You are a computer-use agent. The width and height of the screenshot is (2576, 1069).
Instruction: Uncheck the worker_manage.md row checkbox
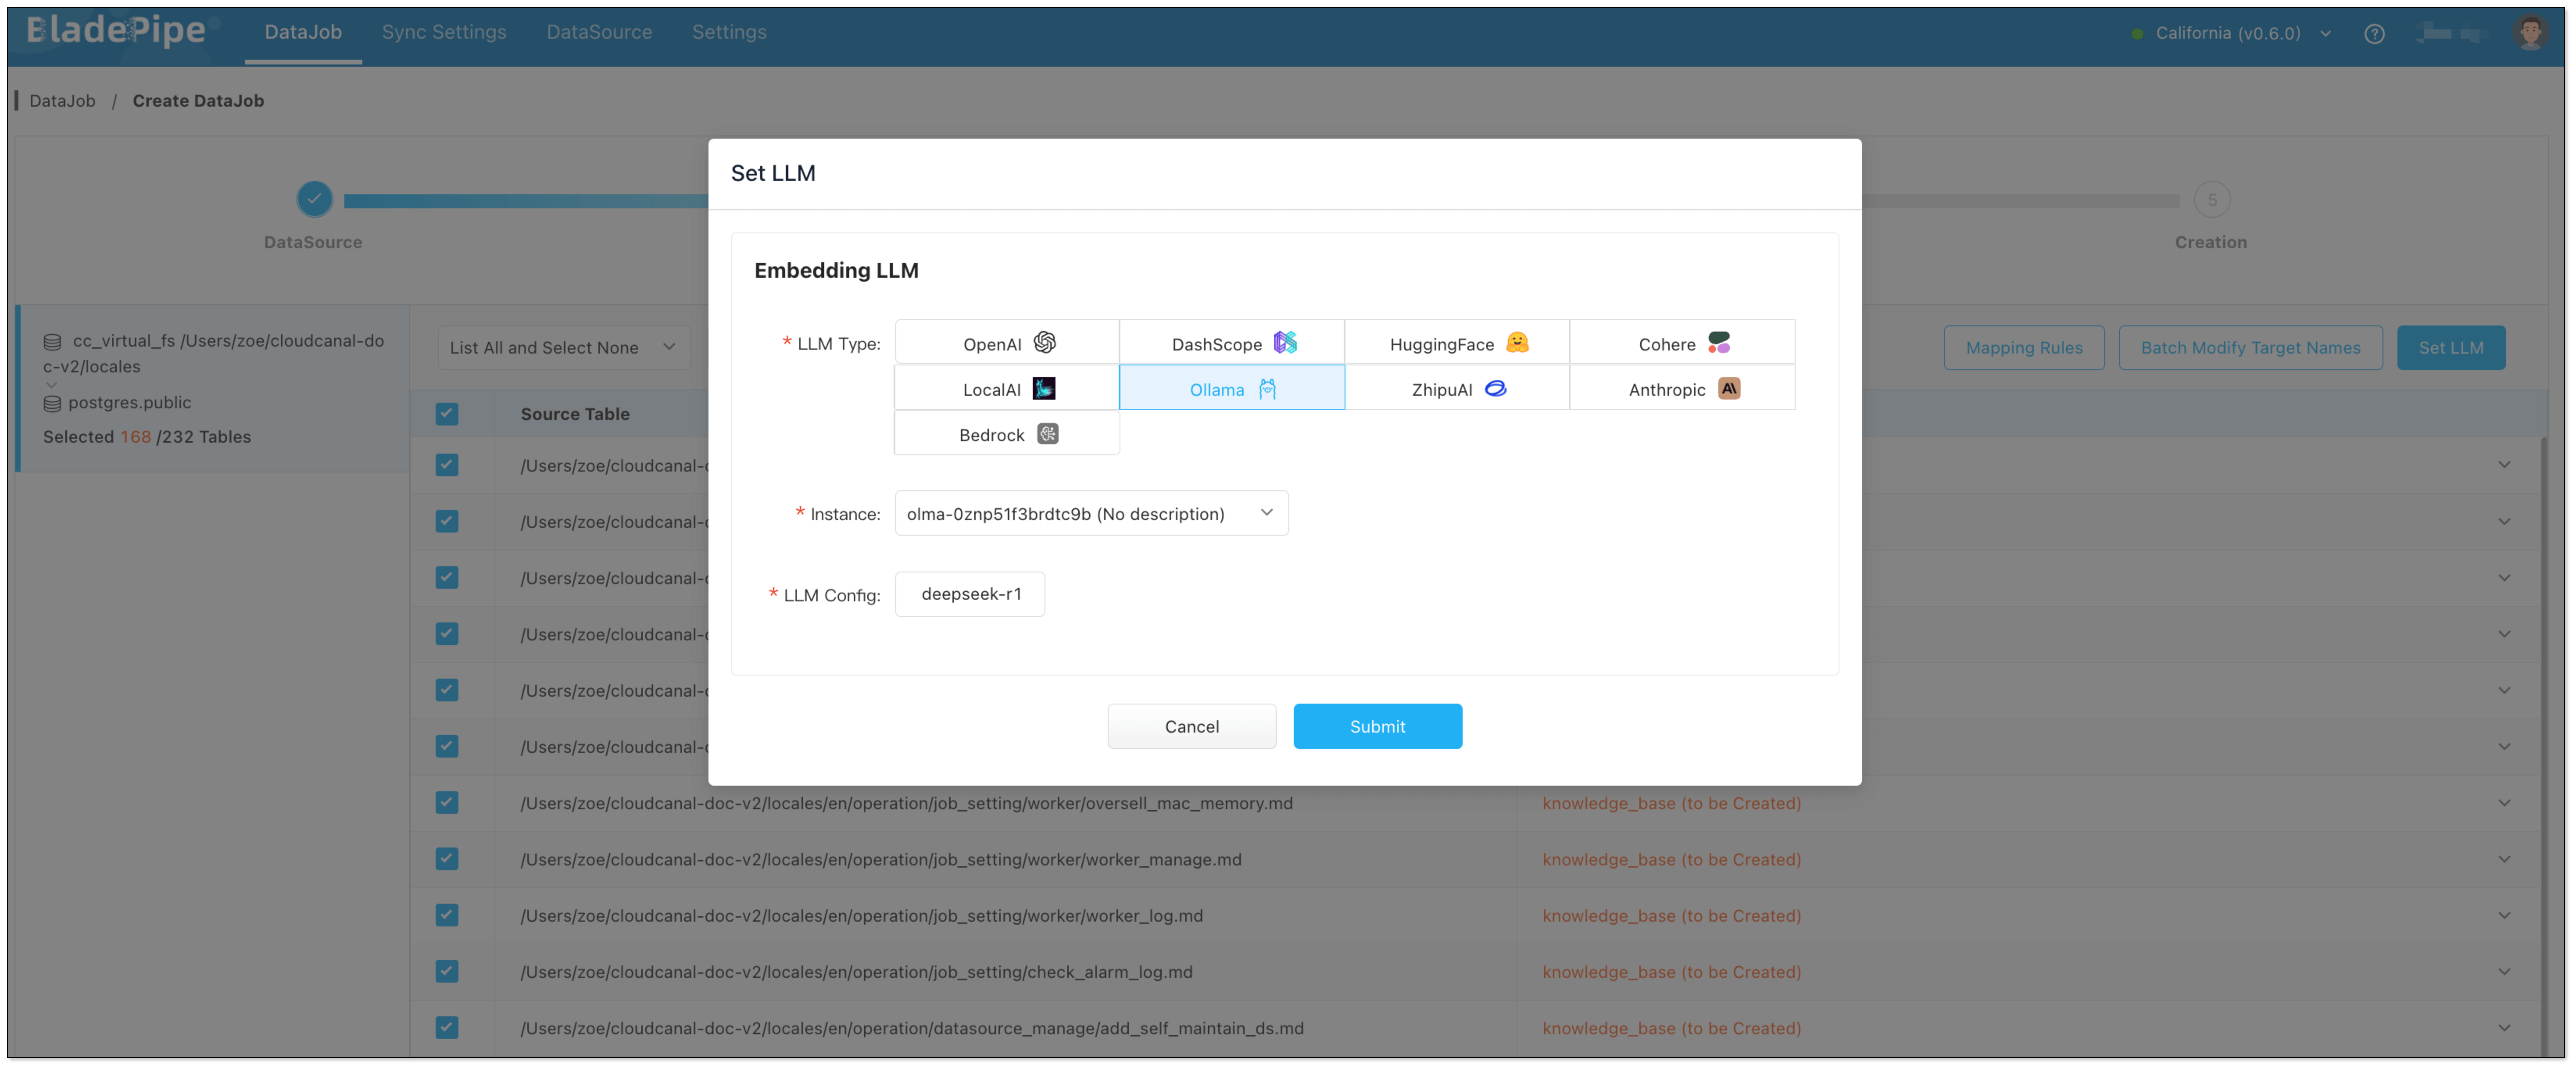(x=447, y=859)
